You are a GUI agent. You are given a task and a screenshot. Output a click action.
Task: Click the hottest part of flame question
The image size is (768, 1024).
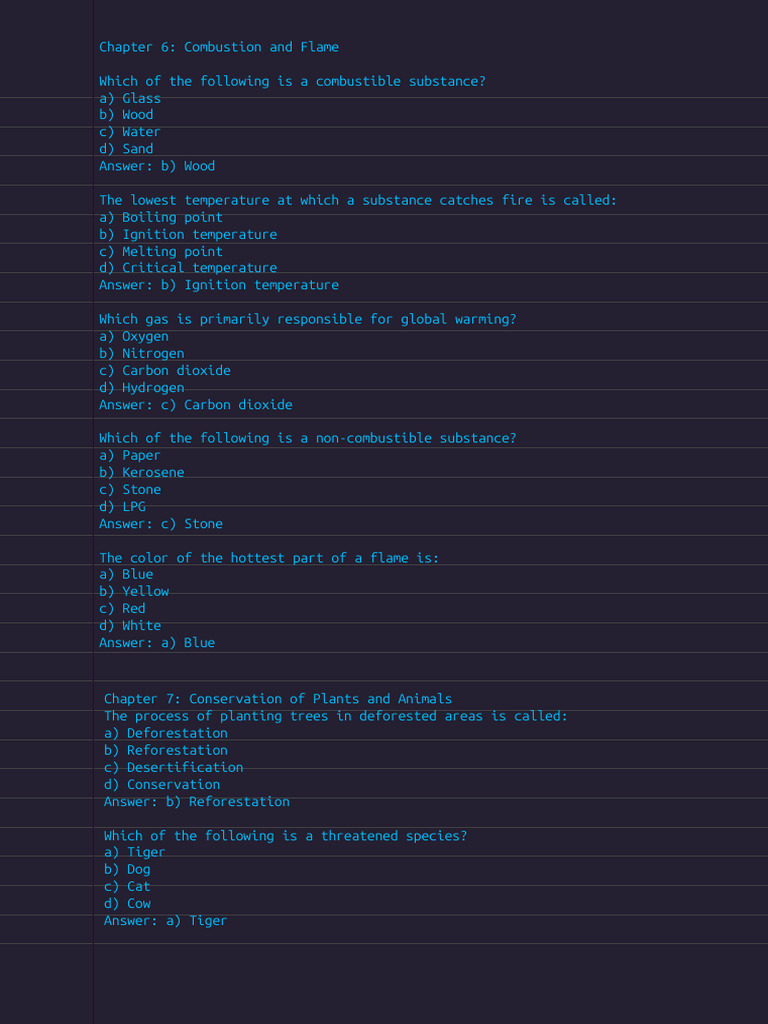point(269,558)
